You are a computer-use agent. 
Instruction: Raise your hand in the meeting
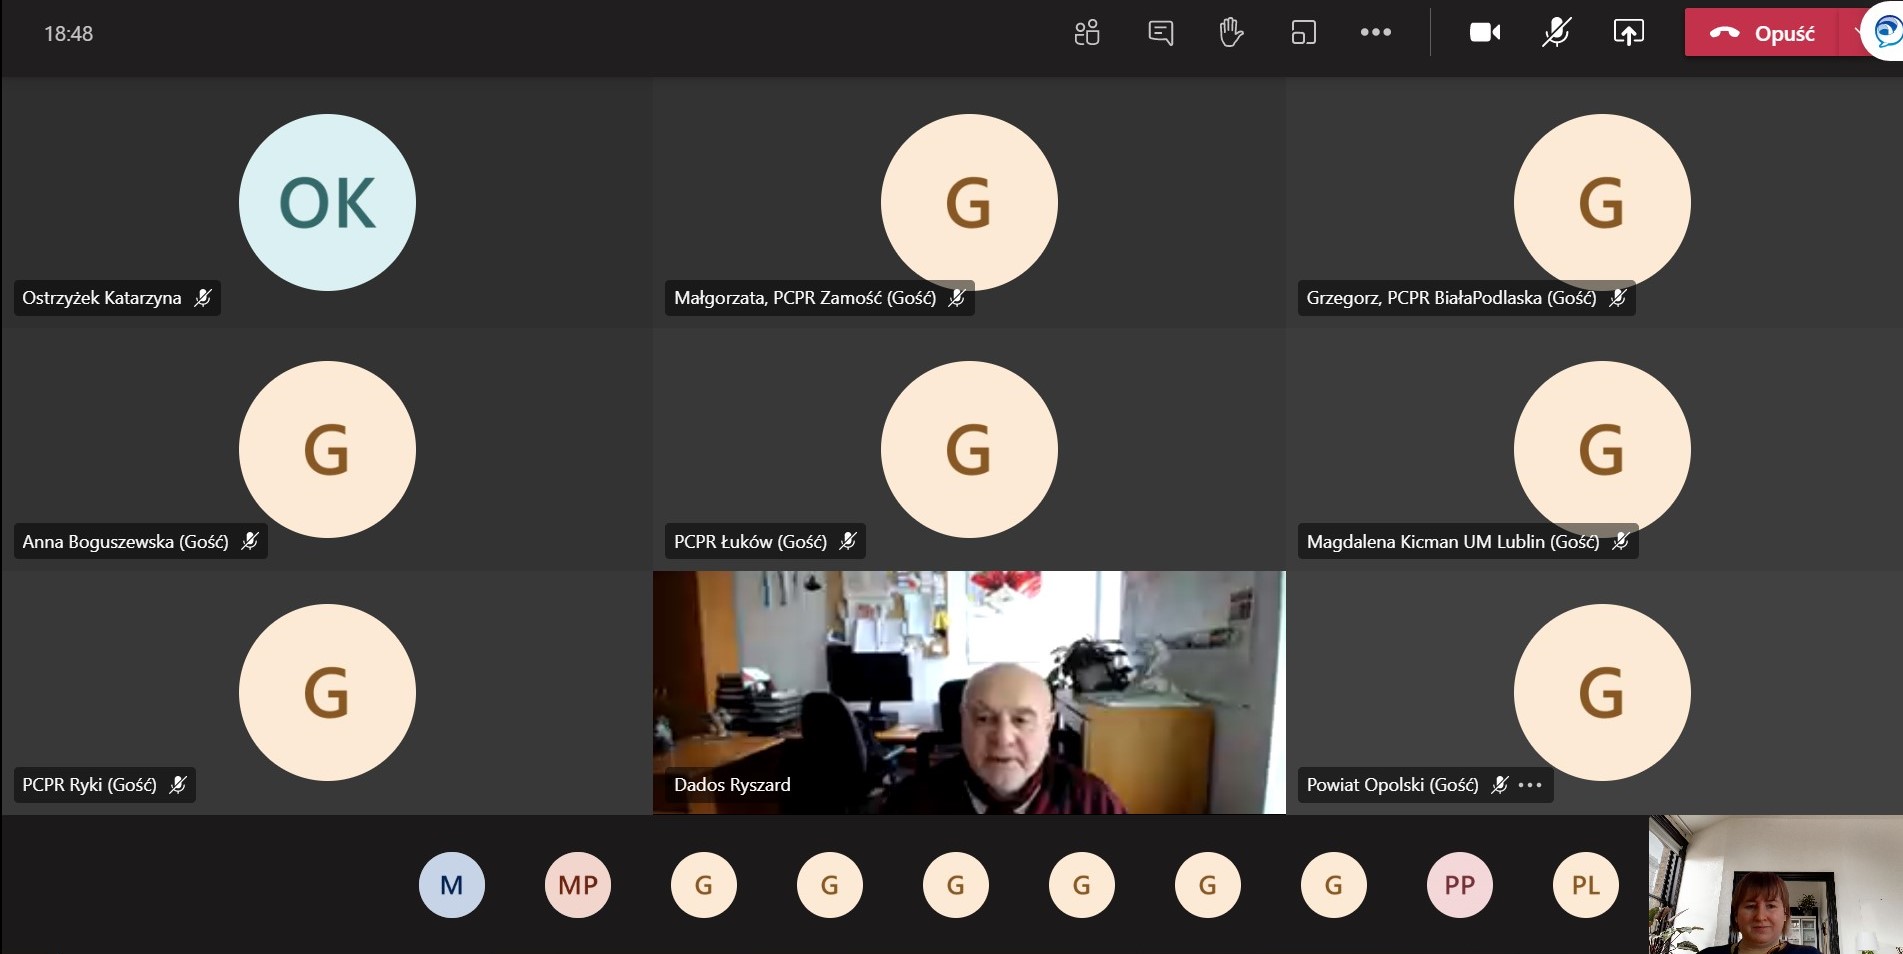coord(1231,33)
